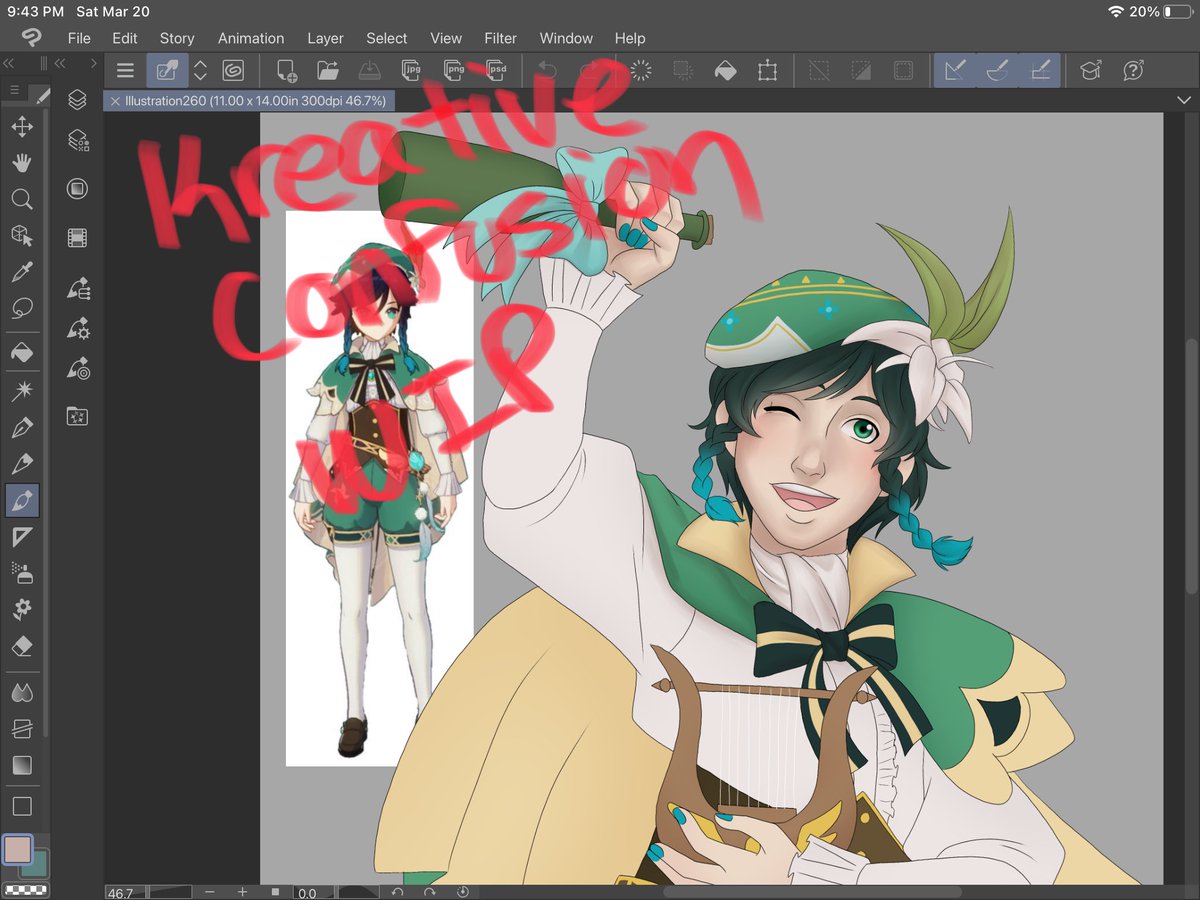Select the Hand tool
This screenshot has height=900, width=1200.
(22, 163)
